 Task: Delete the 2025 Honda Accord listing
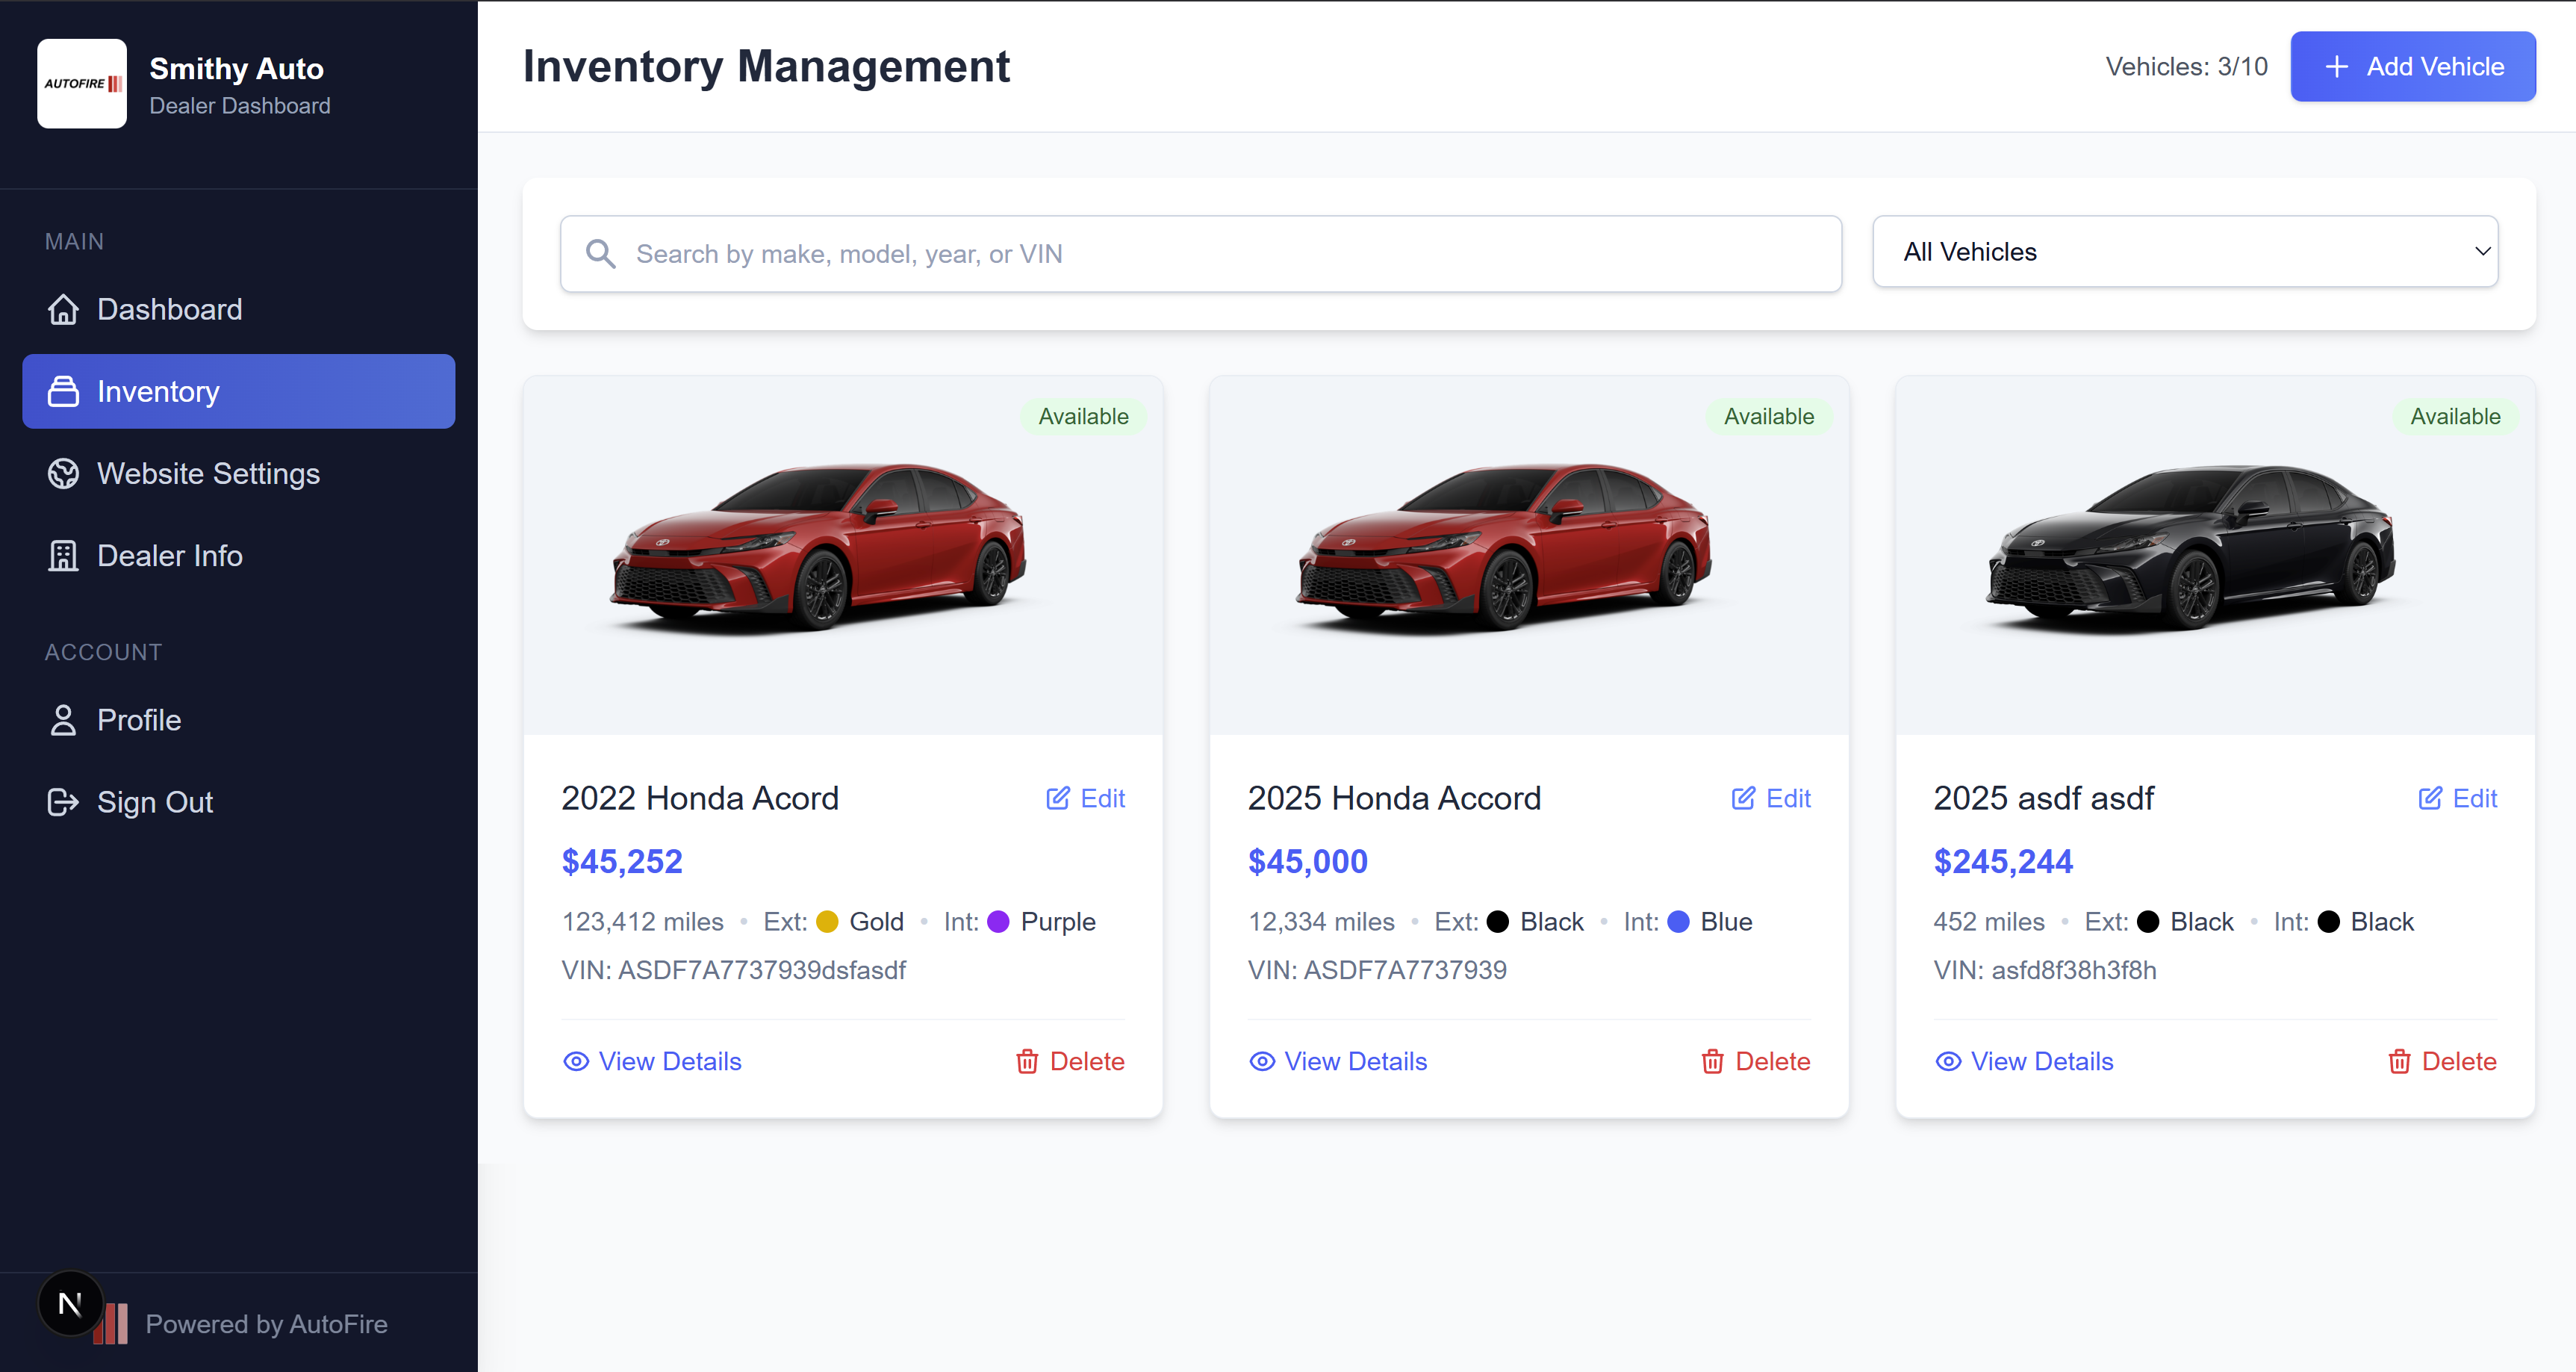click(x=1756, y=1062)
